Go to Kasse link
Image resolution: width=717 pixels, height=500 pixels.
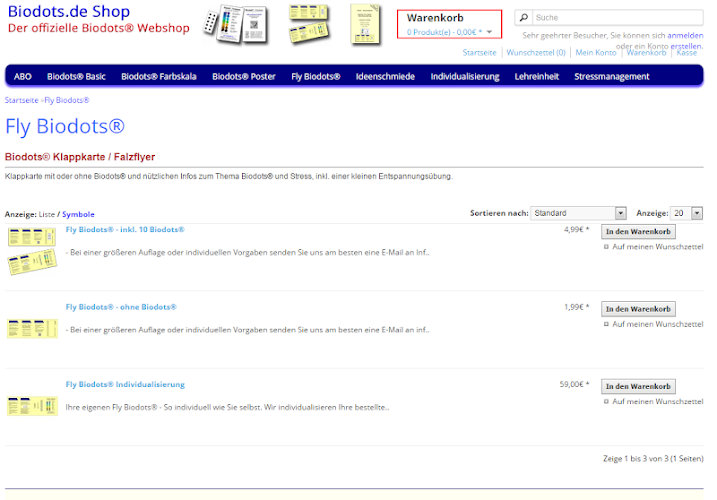686,53
